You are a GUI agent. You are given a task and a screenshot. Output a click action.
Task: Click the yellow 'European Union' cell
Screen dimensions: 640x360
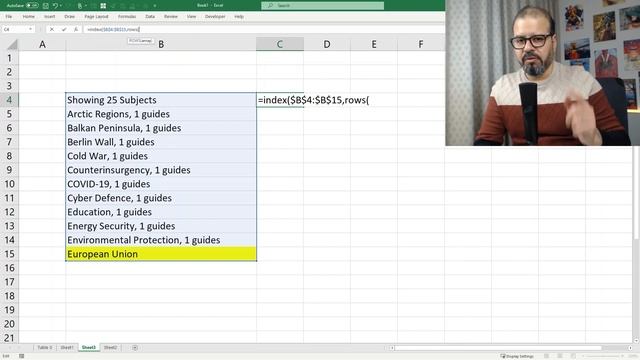161,254
